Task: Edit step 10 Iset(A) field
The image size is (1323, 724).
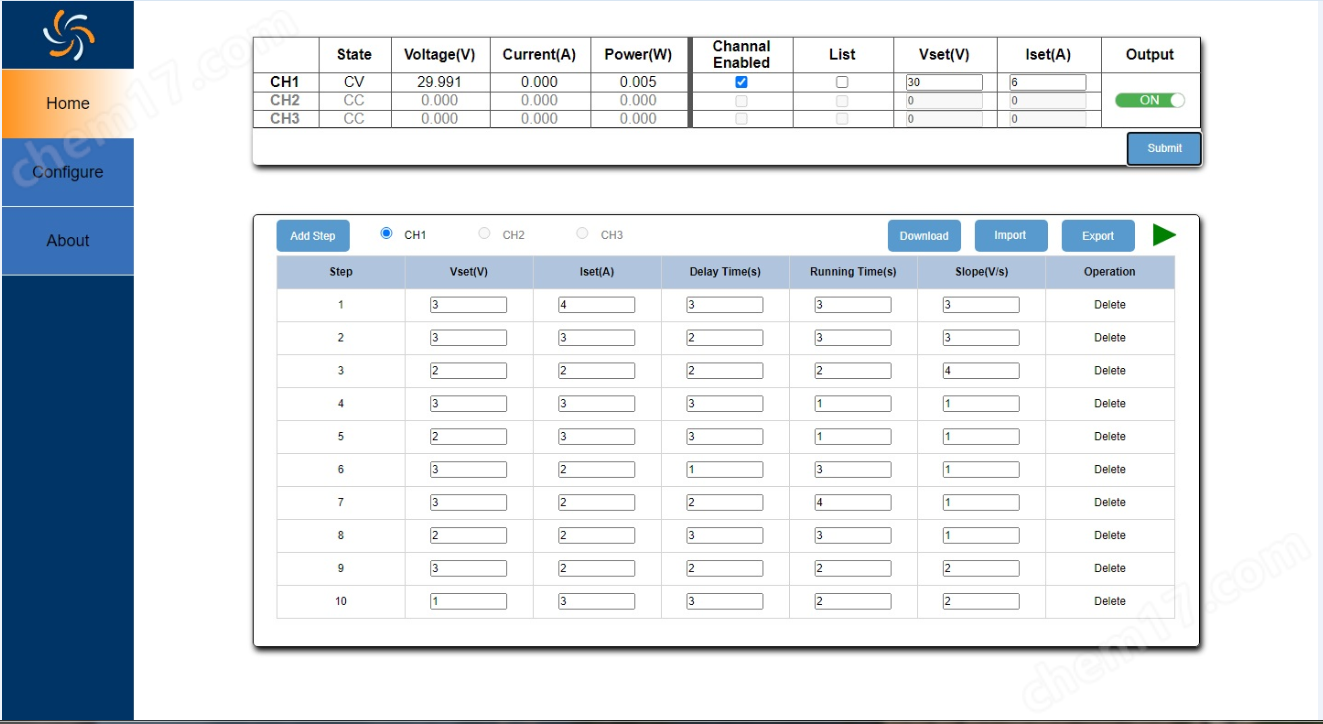Action: tap(597, 602)
